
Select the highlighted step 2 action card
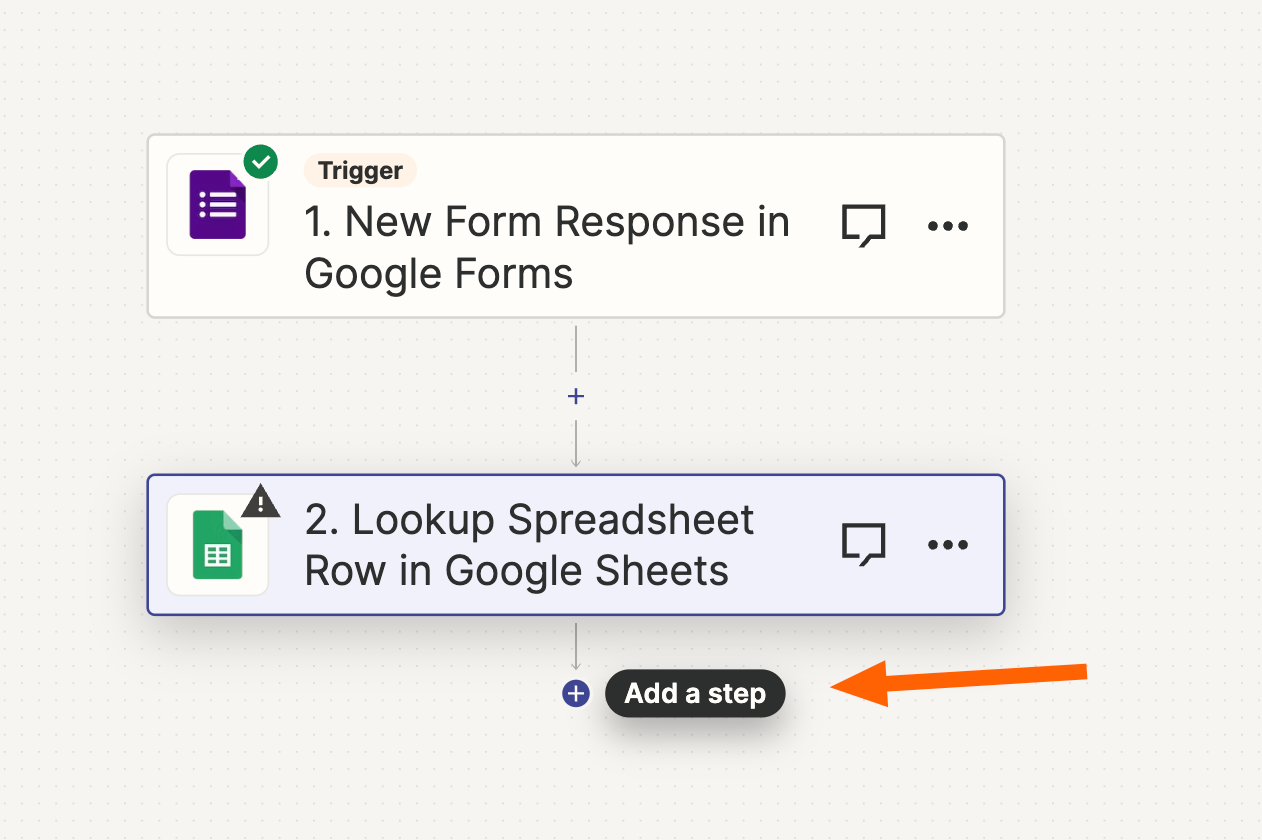(576, 545)
